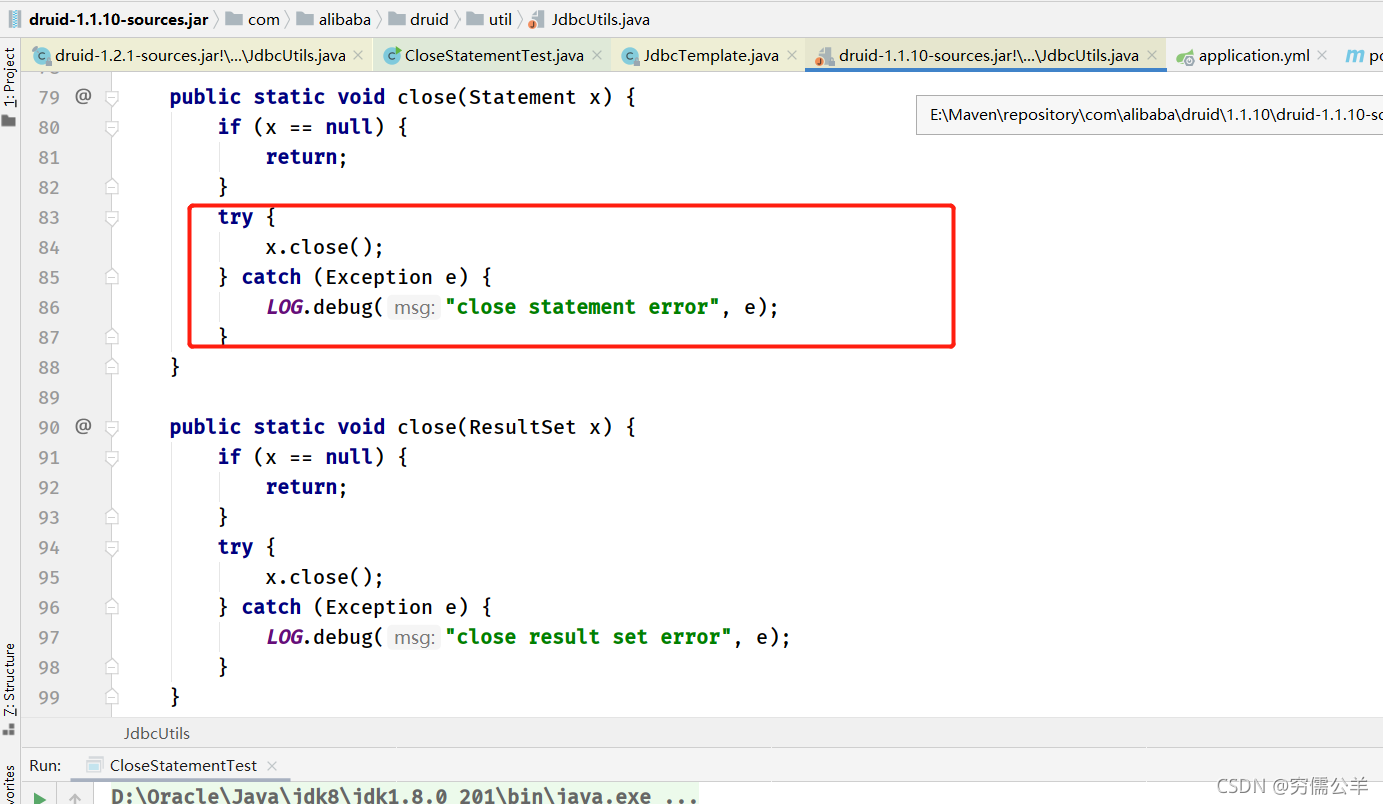Click the Statement parameter type on line 79
This screenshot has height=804, width=1383.
click(x=523, y=97)
